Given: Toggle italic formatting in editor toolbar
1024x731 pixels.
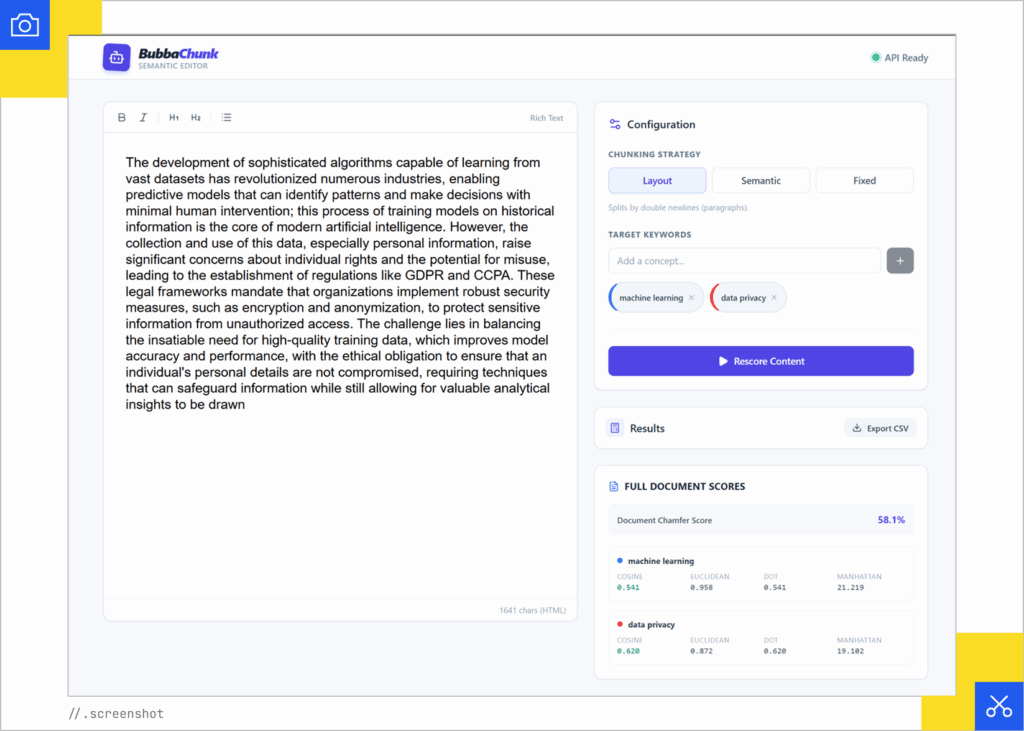Looking at the screenshot, I should [x=143, y=118].
